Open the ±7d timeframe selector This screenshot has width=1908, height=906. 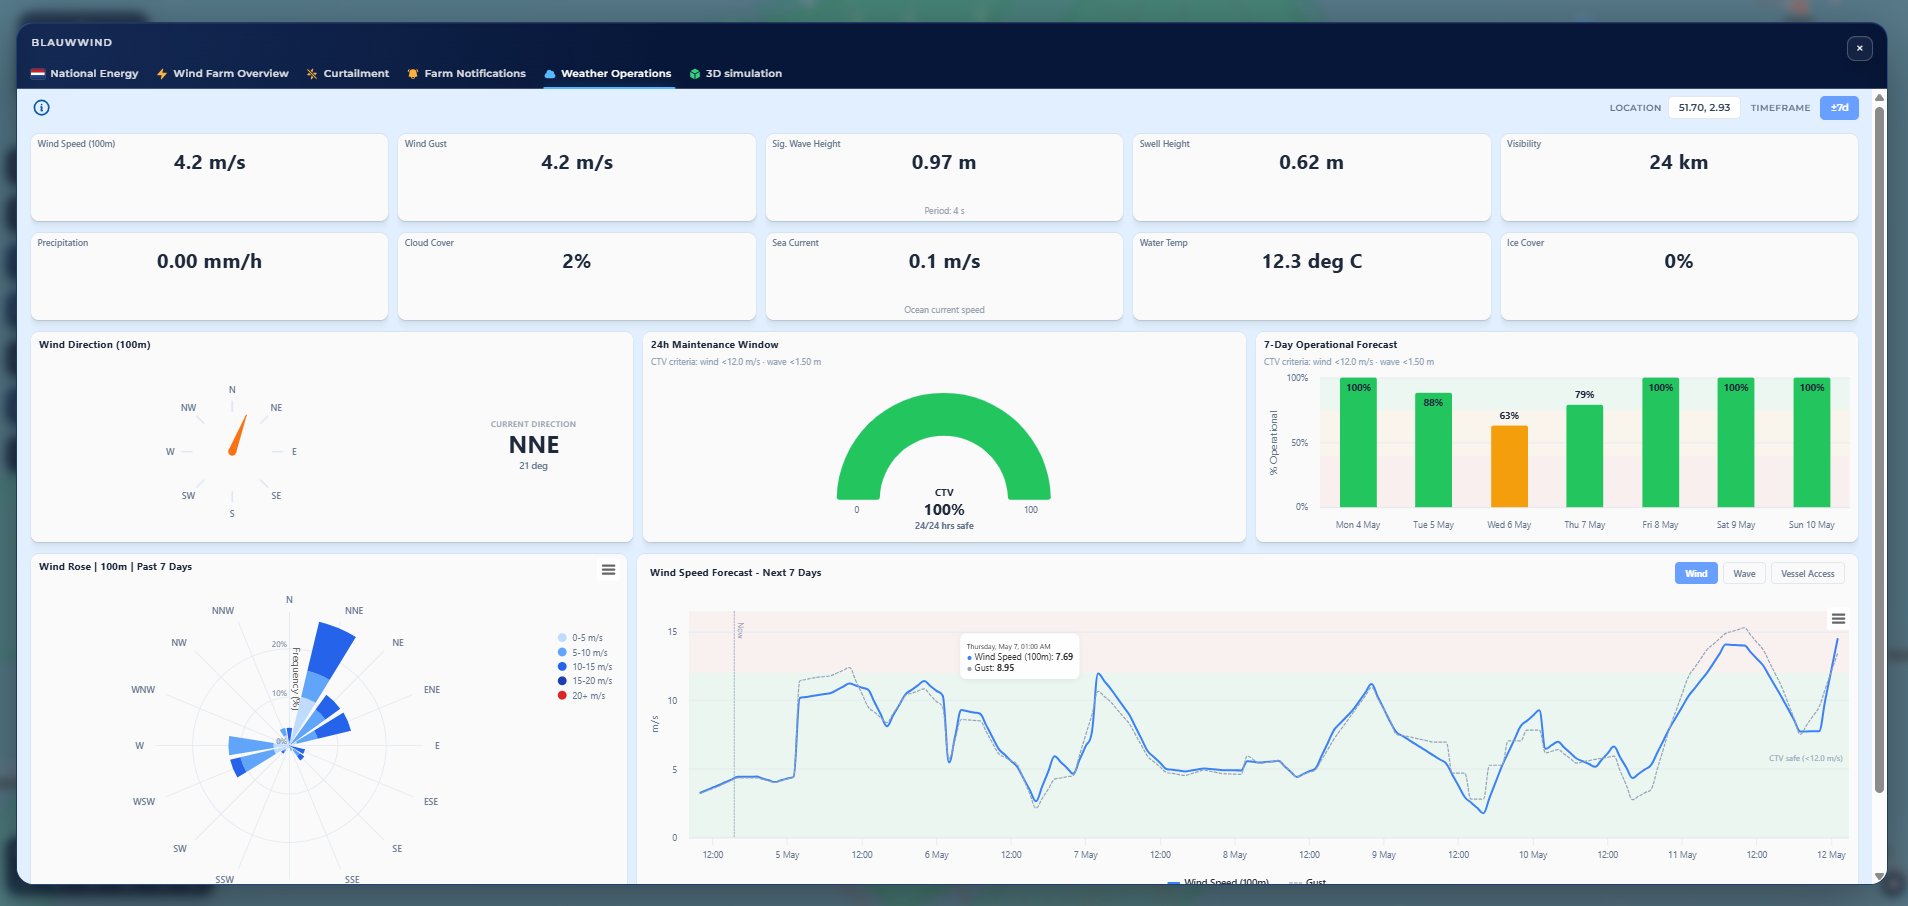1839,108
